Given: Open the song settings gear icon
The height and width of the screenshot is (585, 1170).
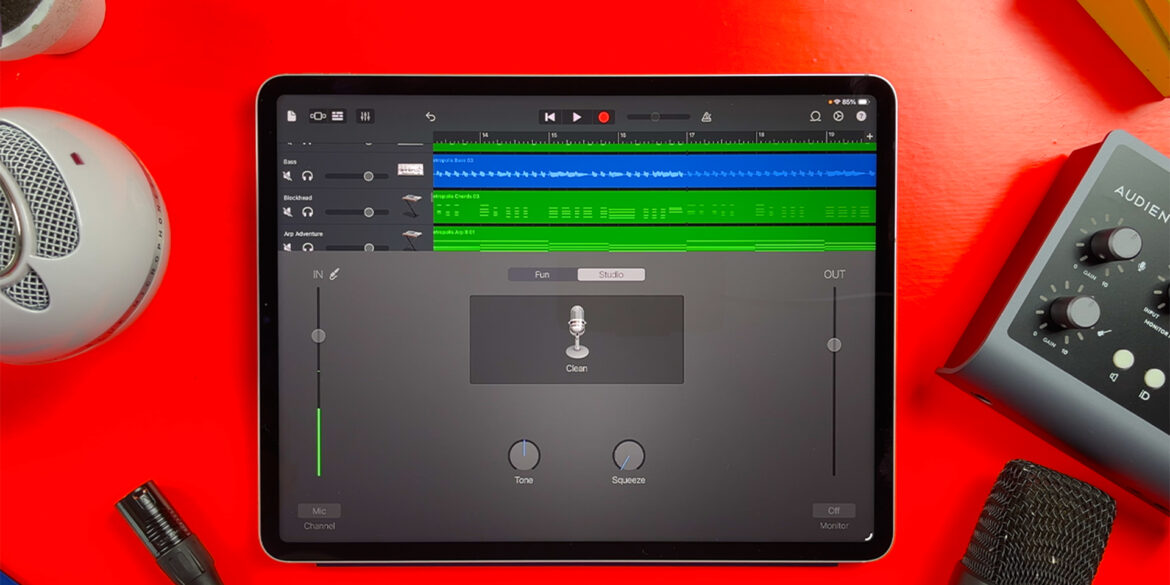Looking at the screenshot, I should [838, 114].
